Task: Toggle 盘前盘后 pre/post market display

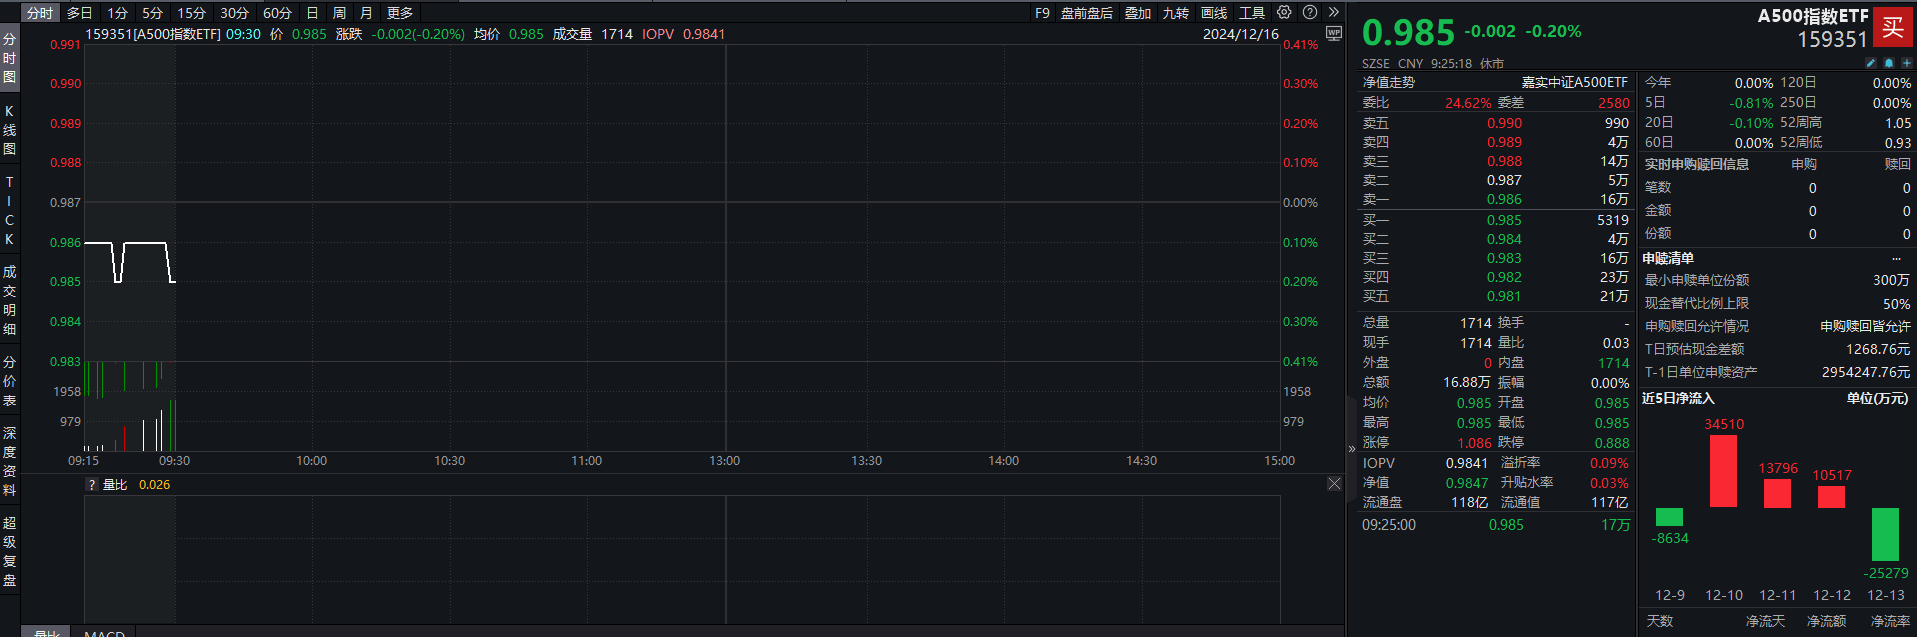Action: (1086, 13)
